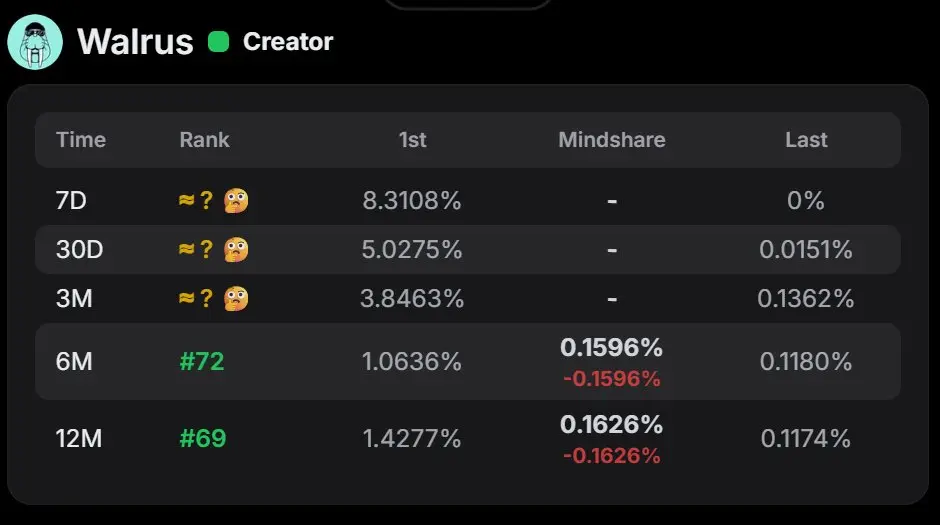Open the #69 rank link

[x=203, y=439]
